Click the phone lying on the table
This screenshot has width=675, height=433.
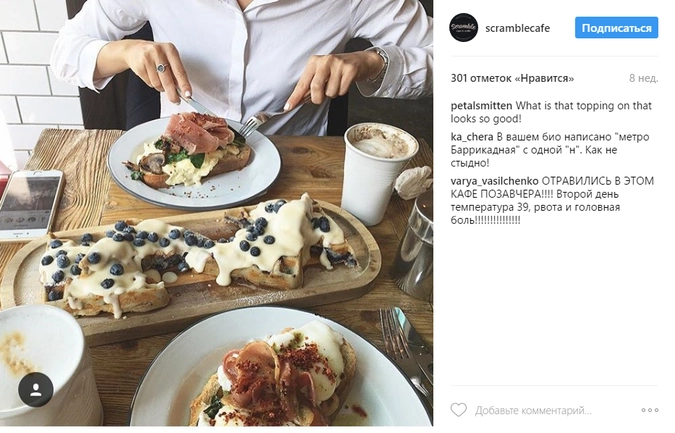coord(30,205)
